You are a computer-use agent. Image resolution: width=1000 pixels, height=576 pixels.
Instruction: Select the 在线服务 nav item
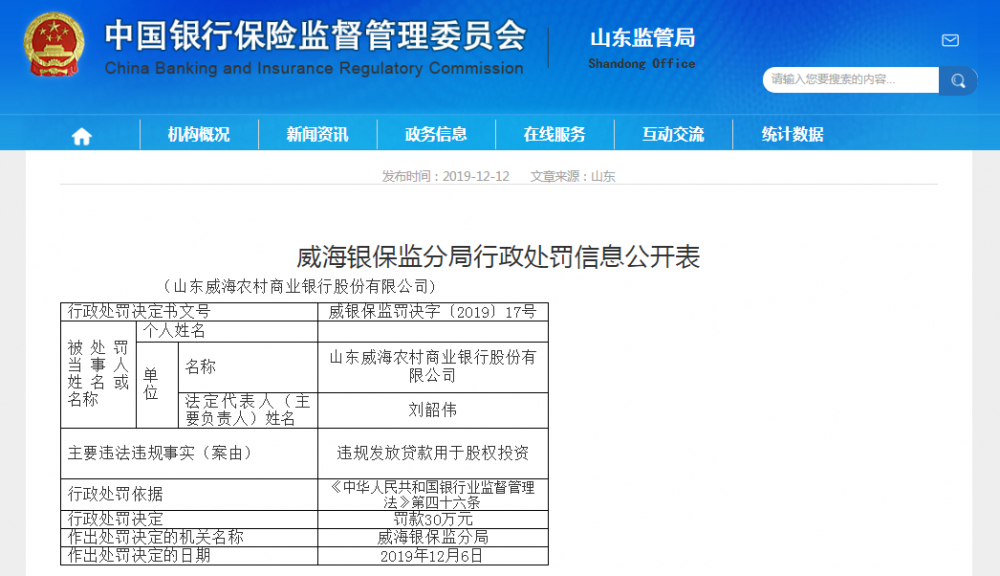[554, 135]
